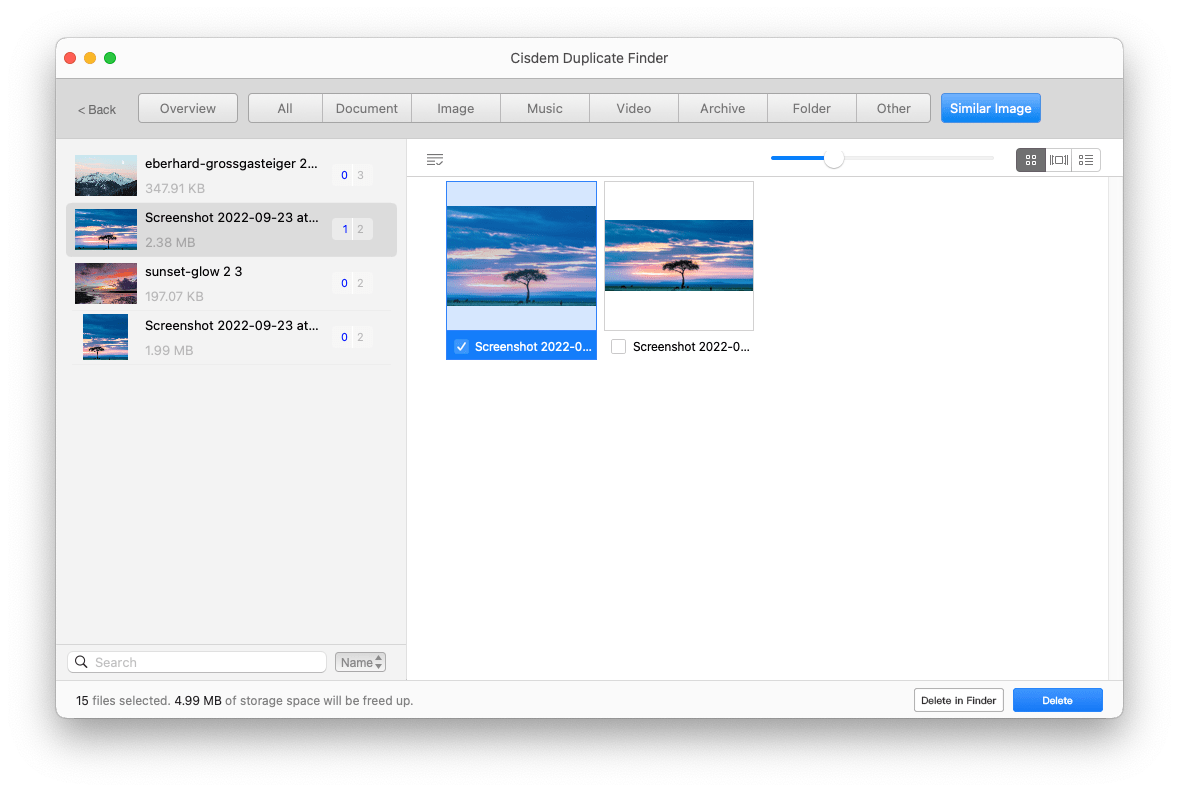Switch to grid thumbnail view
Image resolution: width=1179 pixels, height=792 pixels.
[1031, 160]
